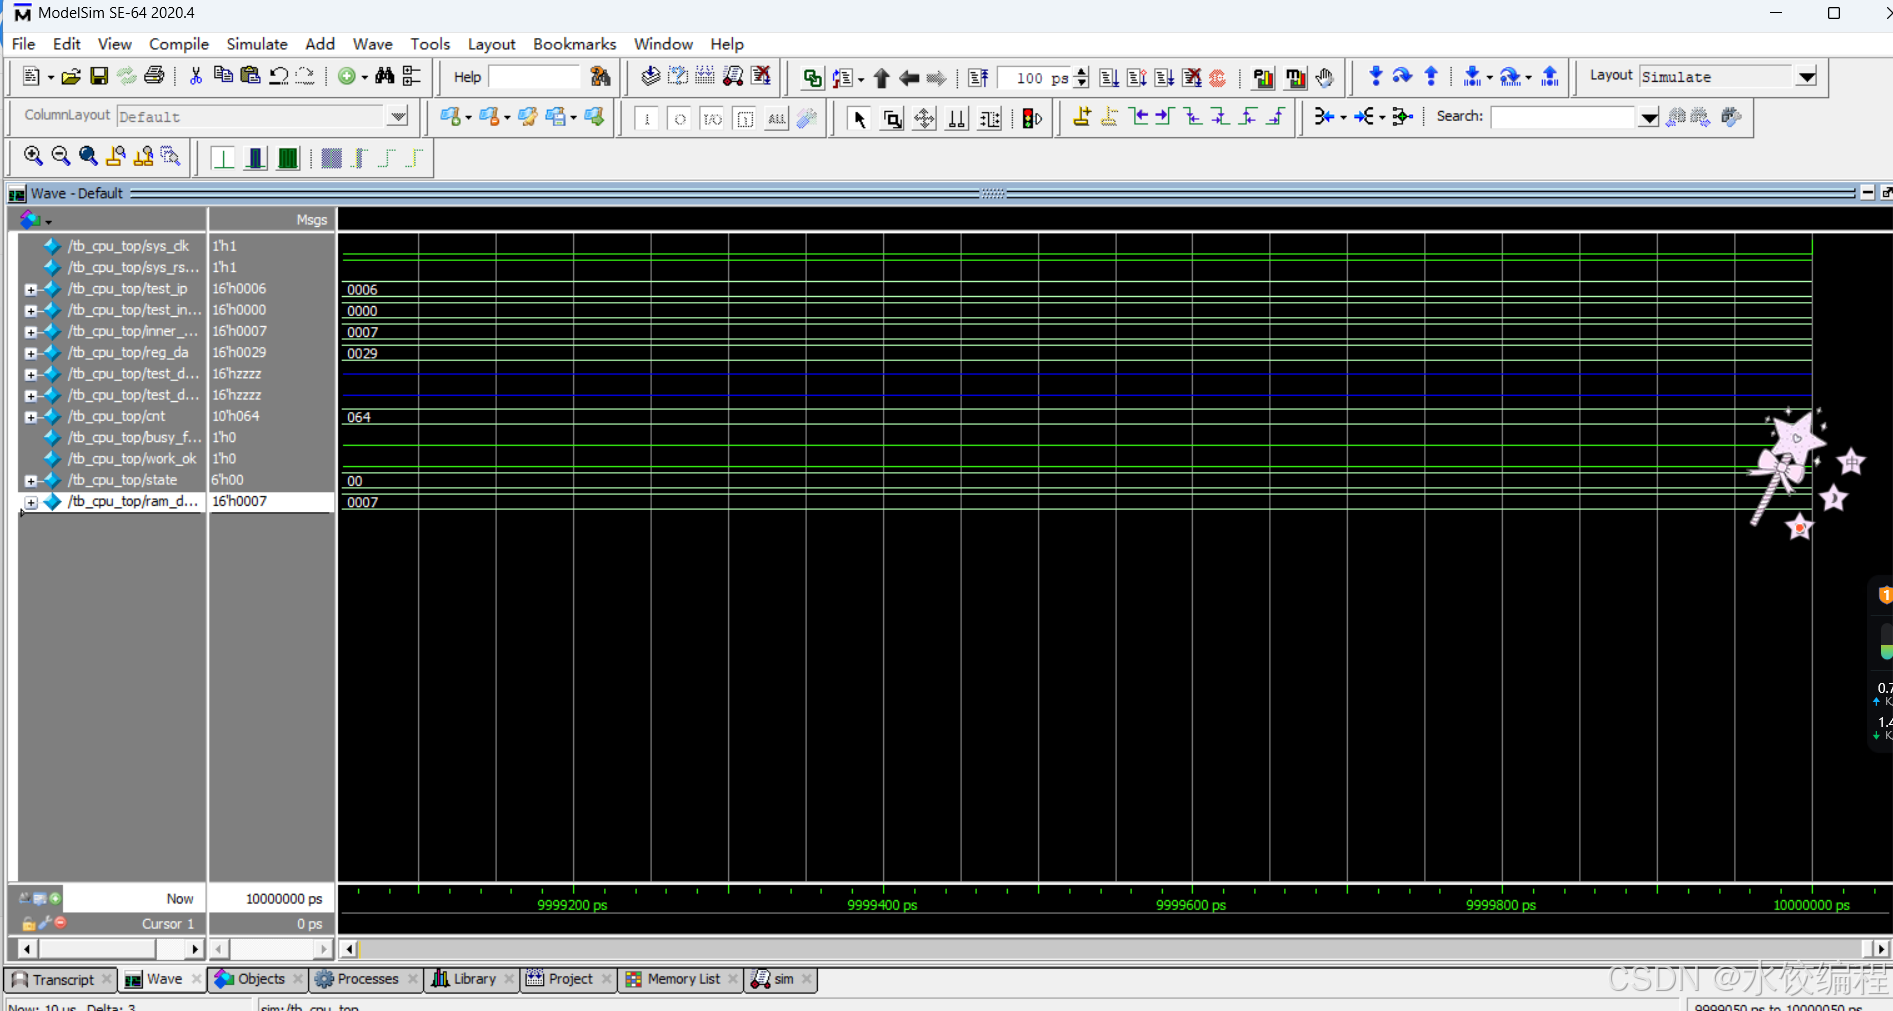1893x1011 pixels.
Task: Click the Run -All icon
Action: pos(1164,78)
